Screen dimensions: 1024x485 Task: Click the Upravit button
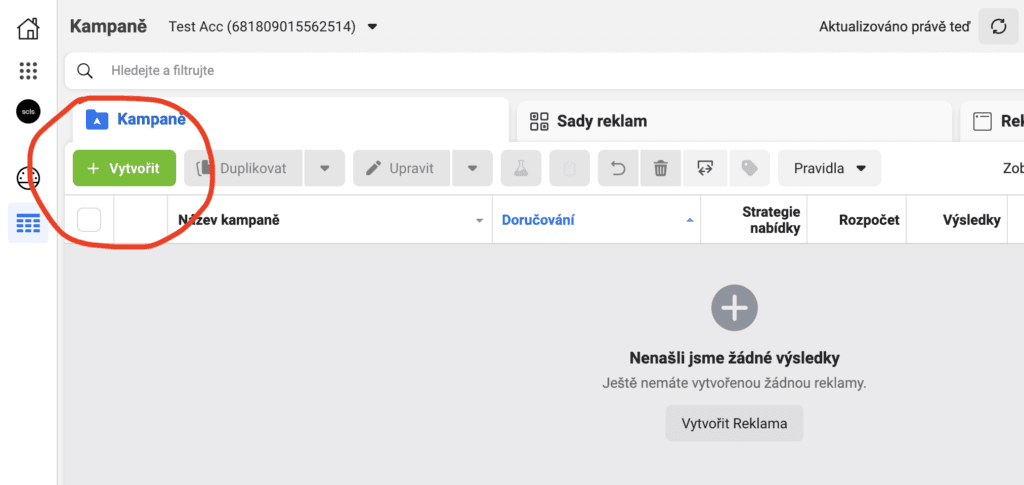(x=402, y=168)
